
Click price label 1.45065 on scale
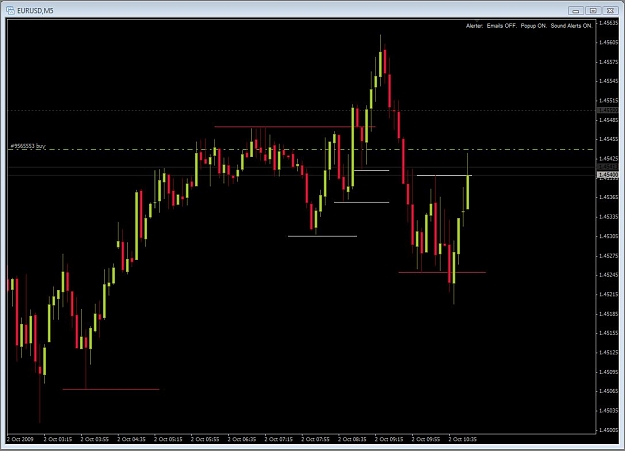tap(609, 391)
